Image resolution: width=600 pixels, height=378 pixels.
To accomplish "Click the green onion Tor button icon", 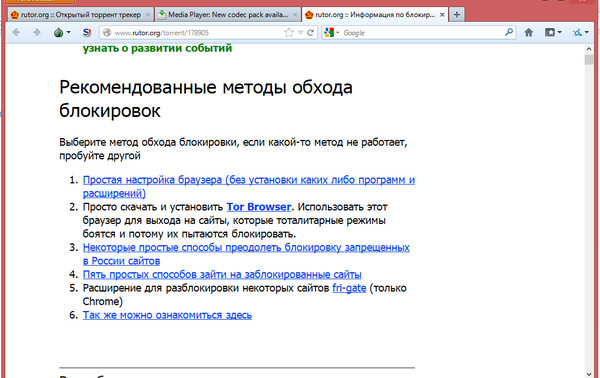I will click(59, 33).
